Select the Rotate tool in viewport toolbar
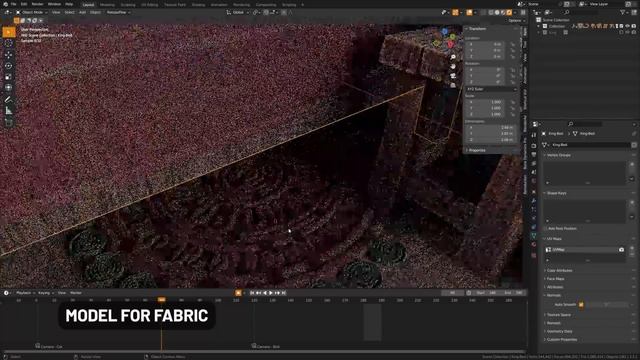 [x=9, y=66]
